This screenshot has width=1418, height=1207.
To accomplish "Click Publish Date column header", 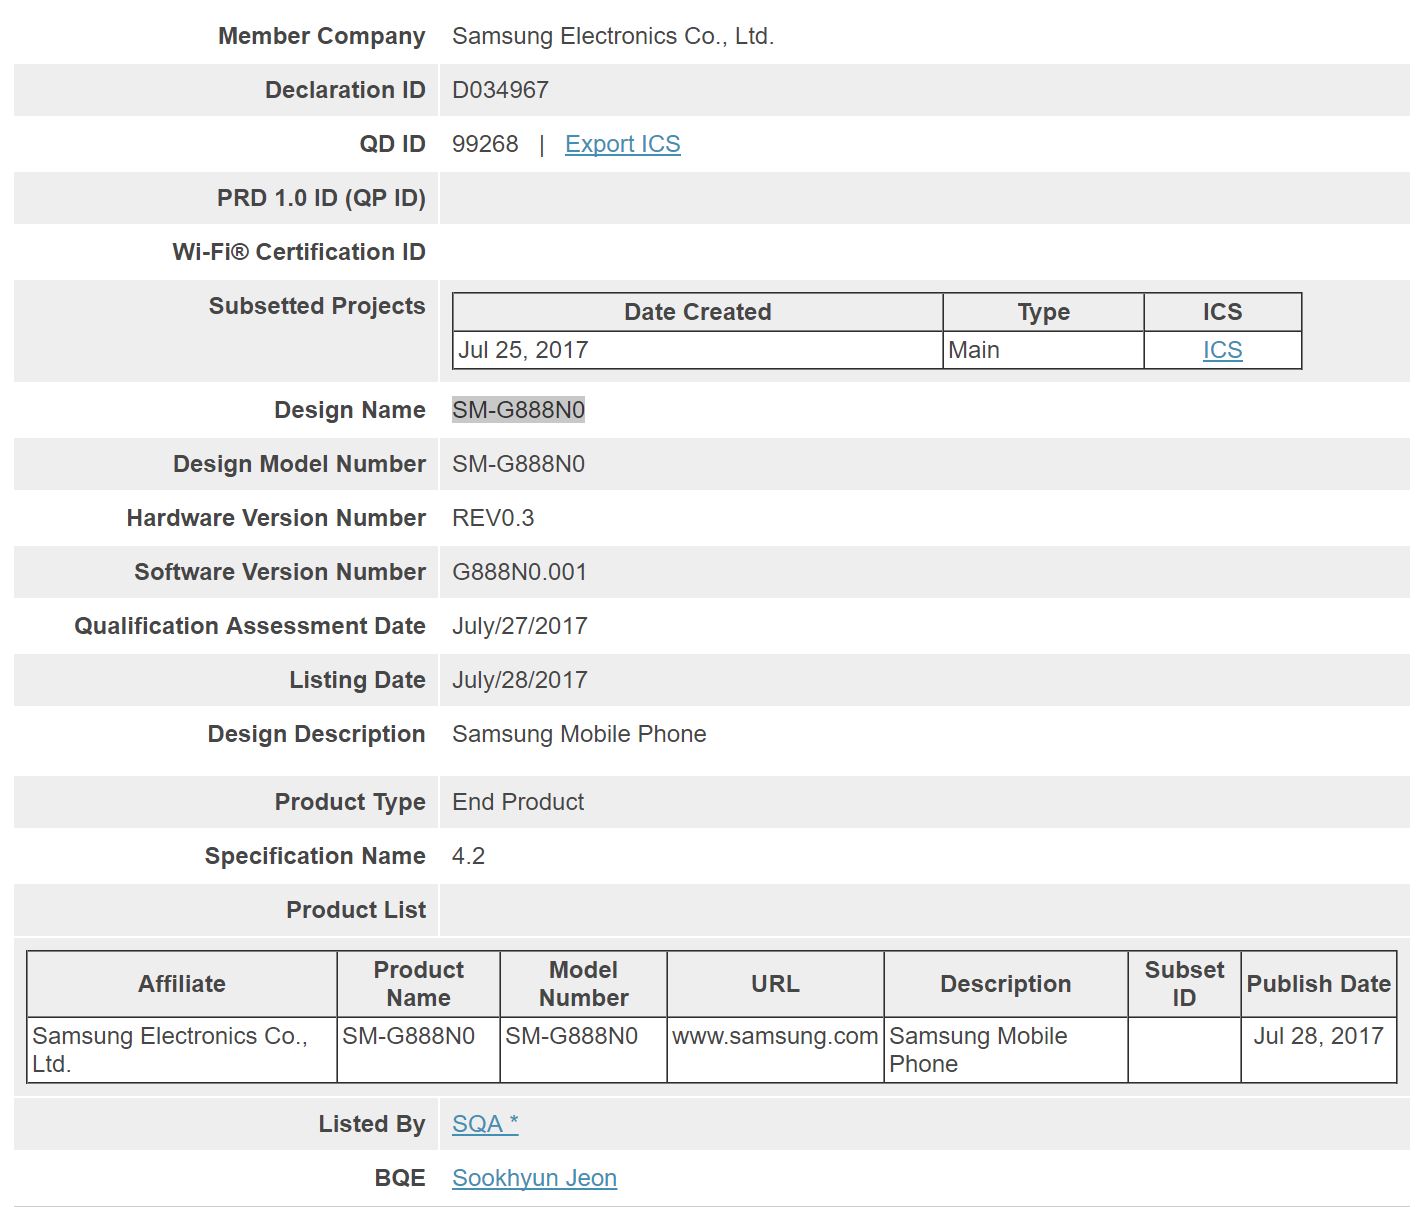I will [1318, 984].
